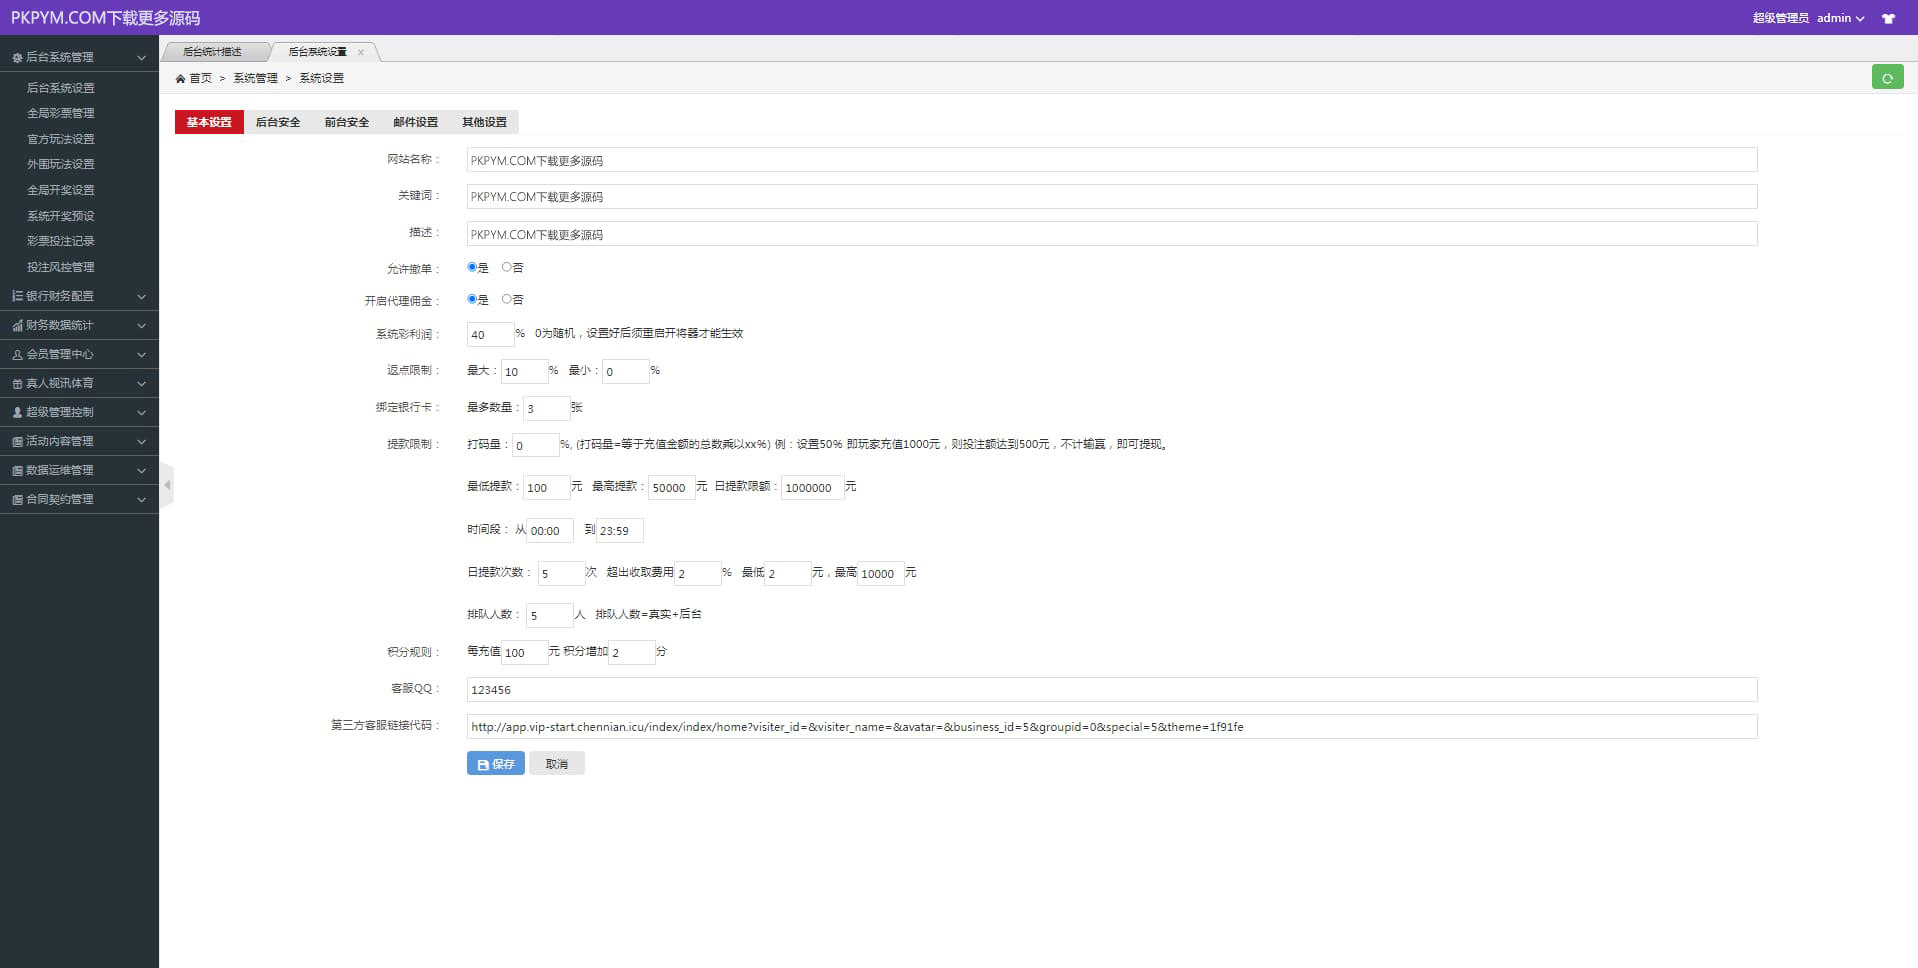The image size is (1918, 968).
Task: Click the 客服QQ input field
Action: [x=1112, y=690]
